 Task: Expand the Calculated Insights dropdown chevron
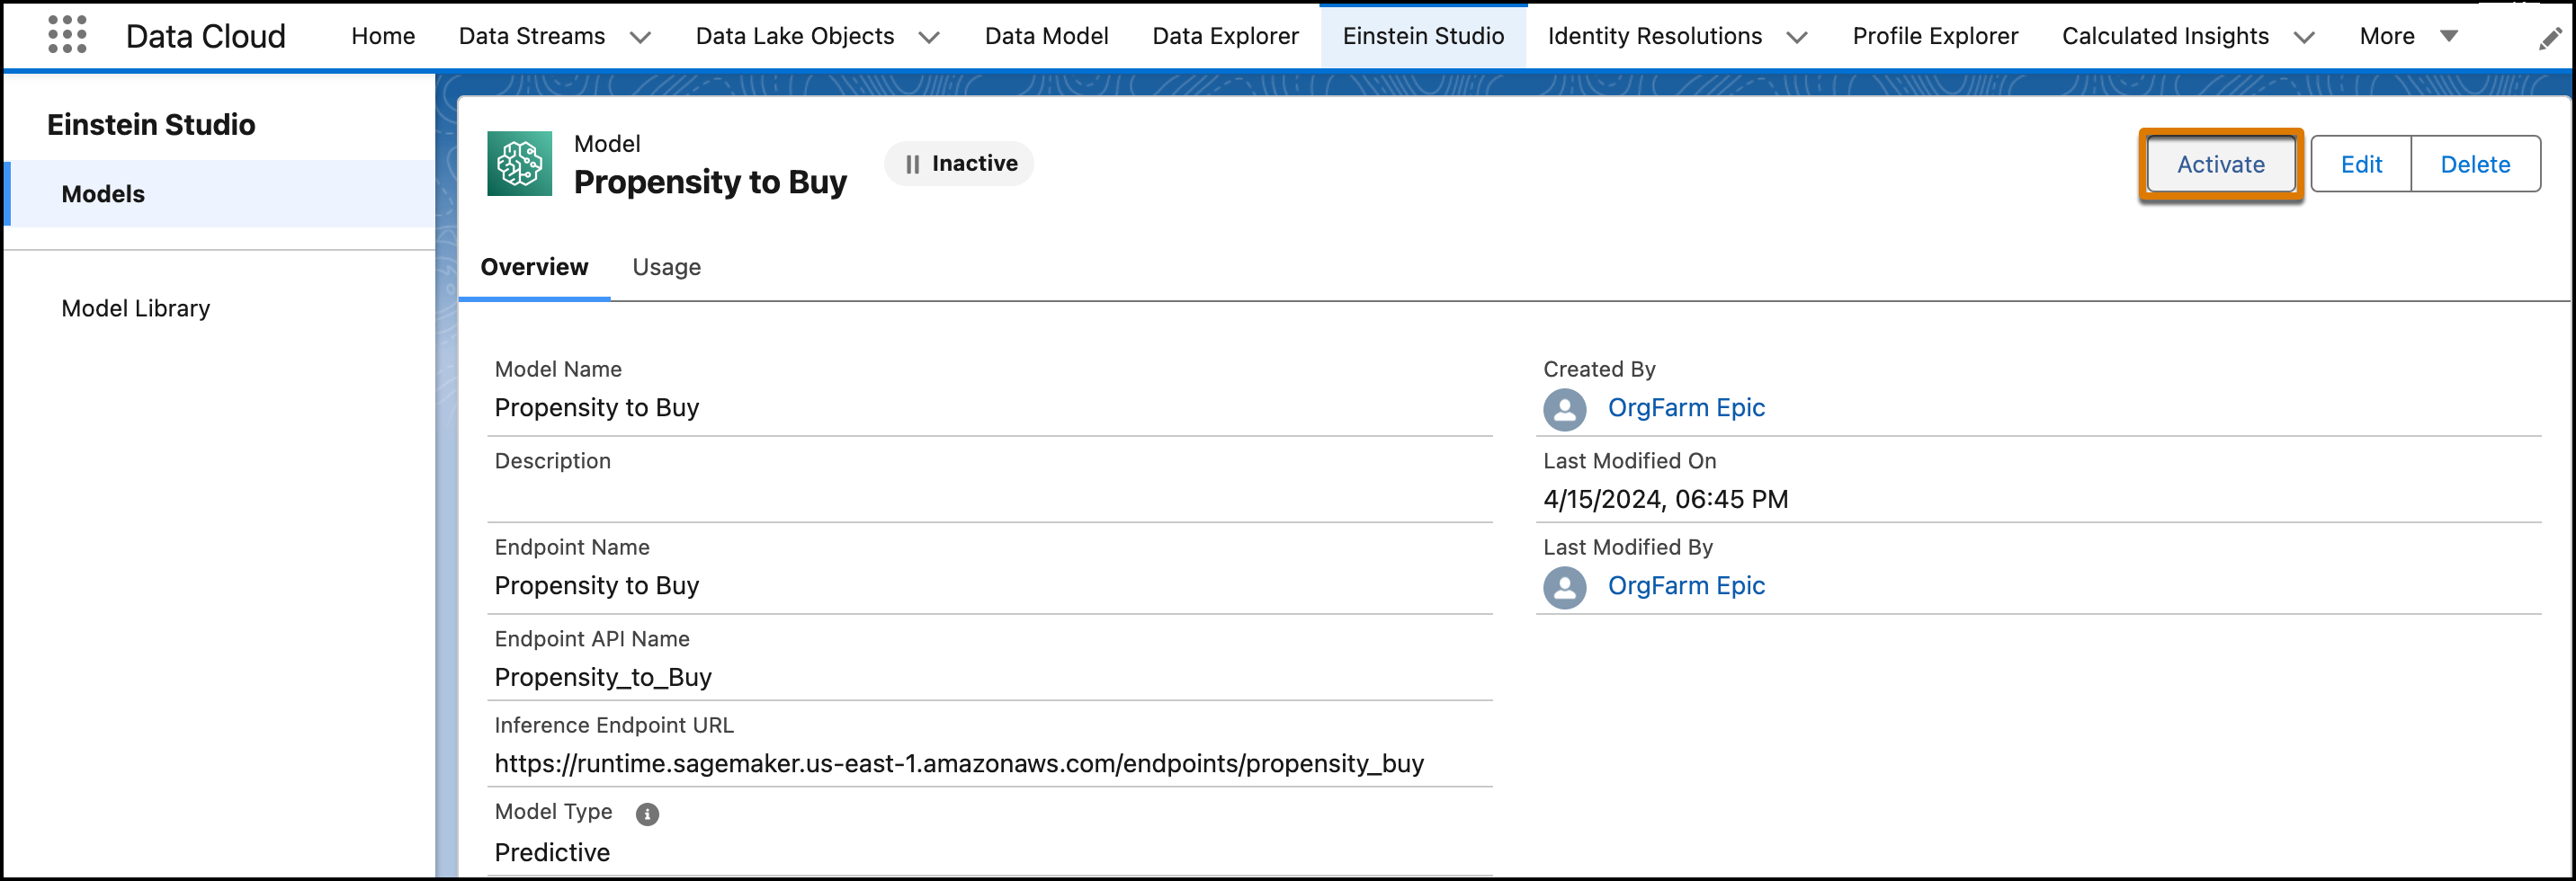click(2304, 37)
